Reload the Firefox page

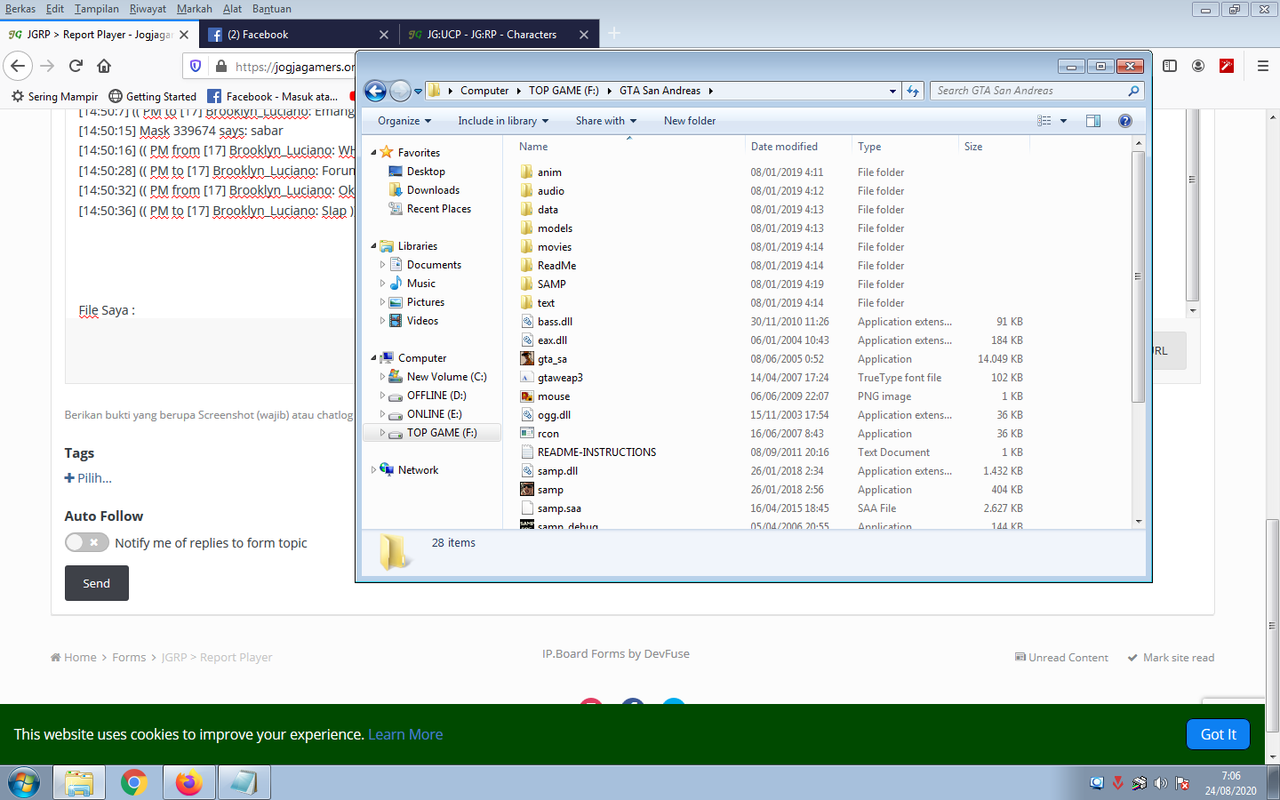[x=75, y=66]
